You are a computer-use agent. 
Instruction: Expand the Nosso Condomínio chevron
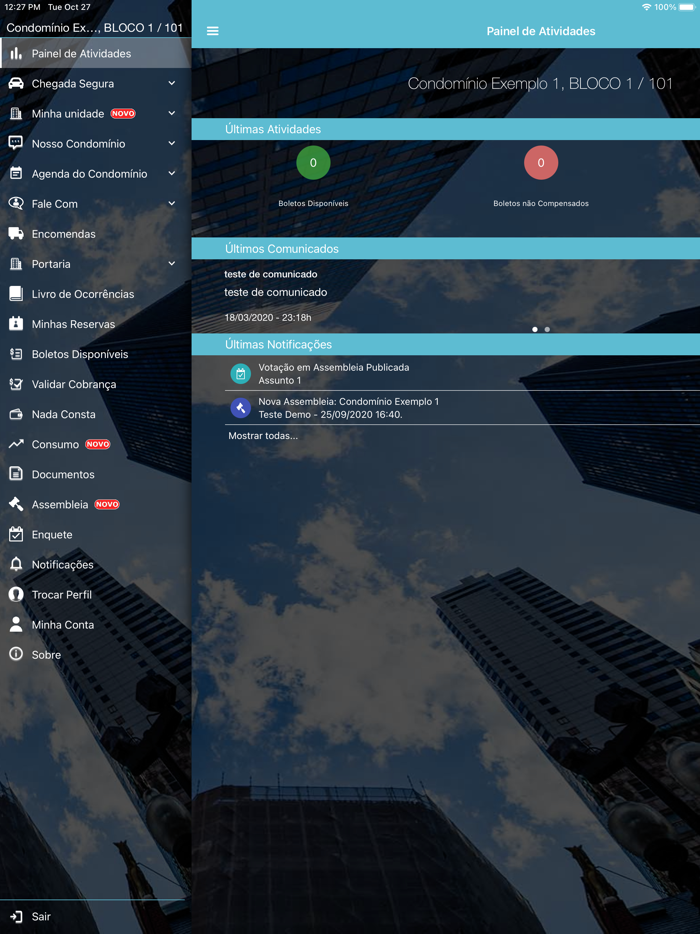(172, 144)
